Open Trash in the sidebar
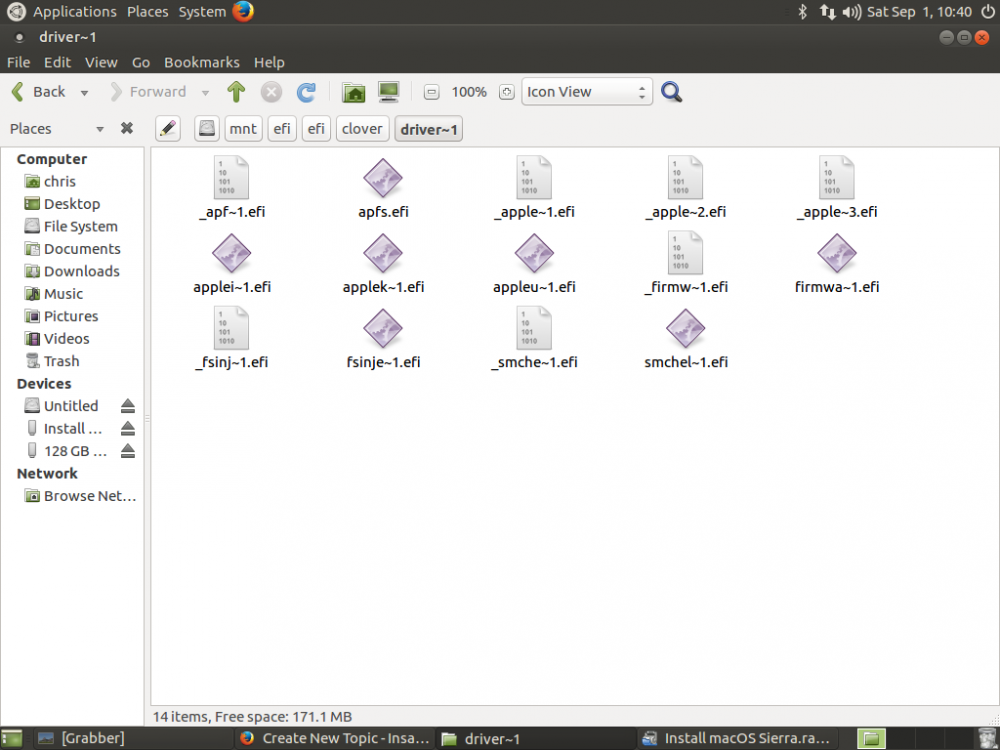 (52, 361)
